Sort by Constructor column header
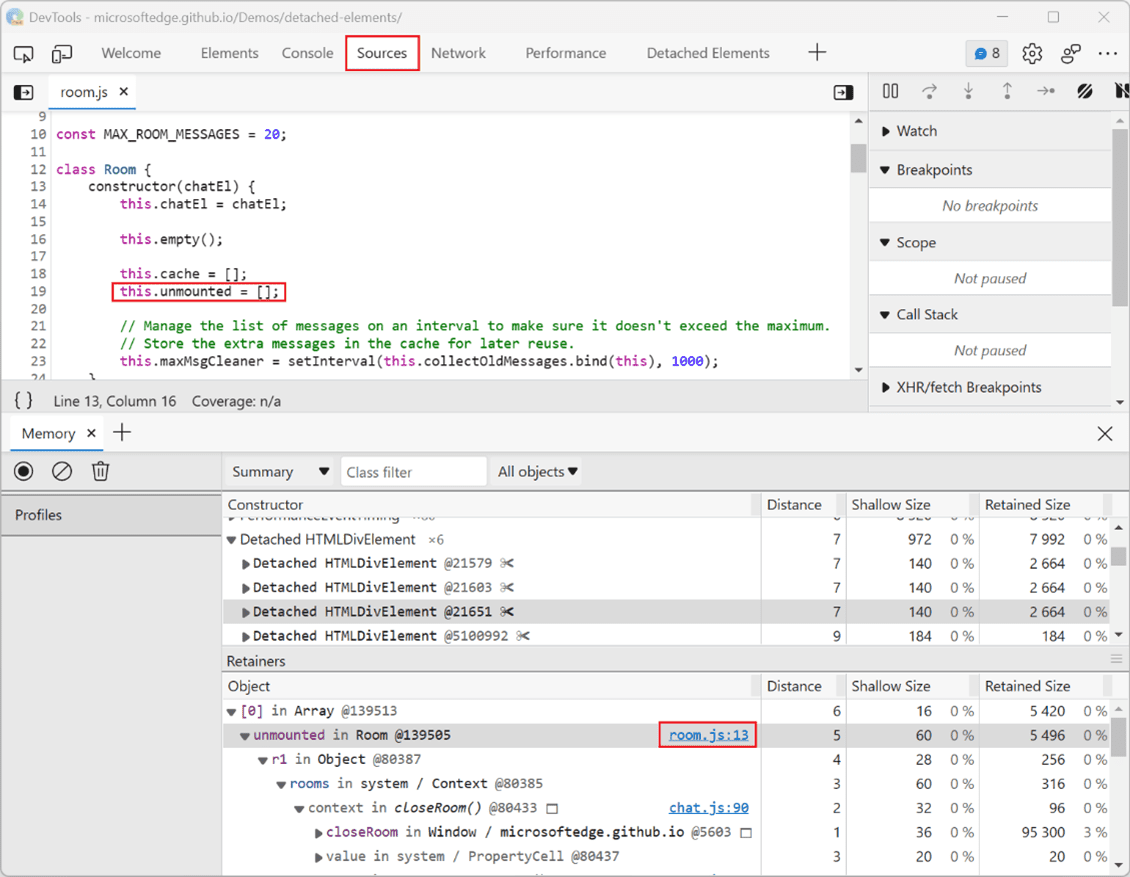 point(491,505)
